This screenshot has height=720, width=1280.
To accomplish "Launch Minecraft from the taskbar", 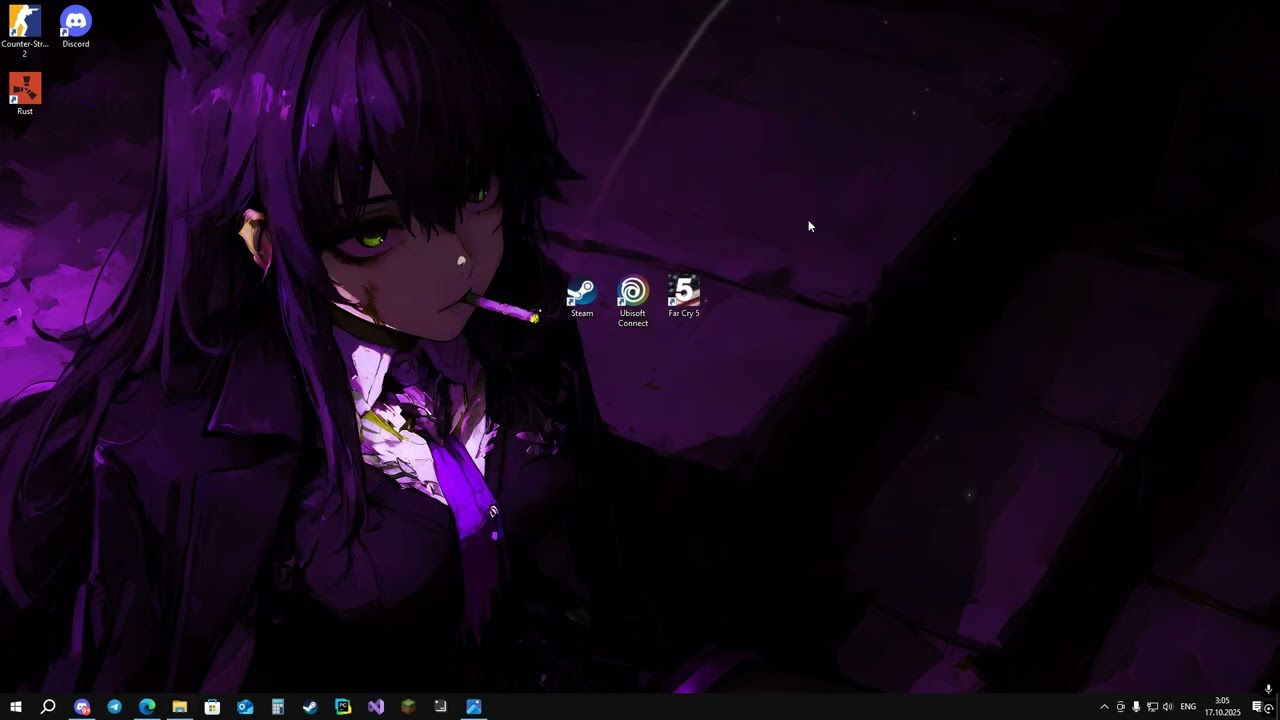I will click(x=408, y=707).
